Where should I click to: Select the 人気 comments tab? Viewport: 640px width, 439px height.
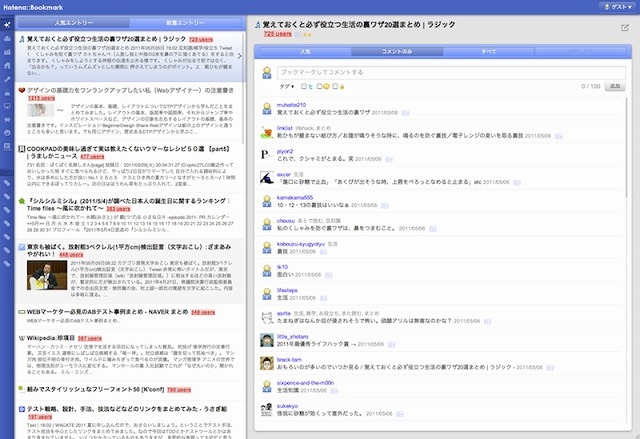305,52
